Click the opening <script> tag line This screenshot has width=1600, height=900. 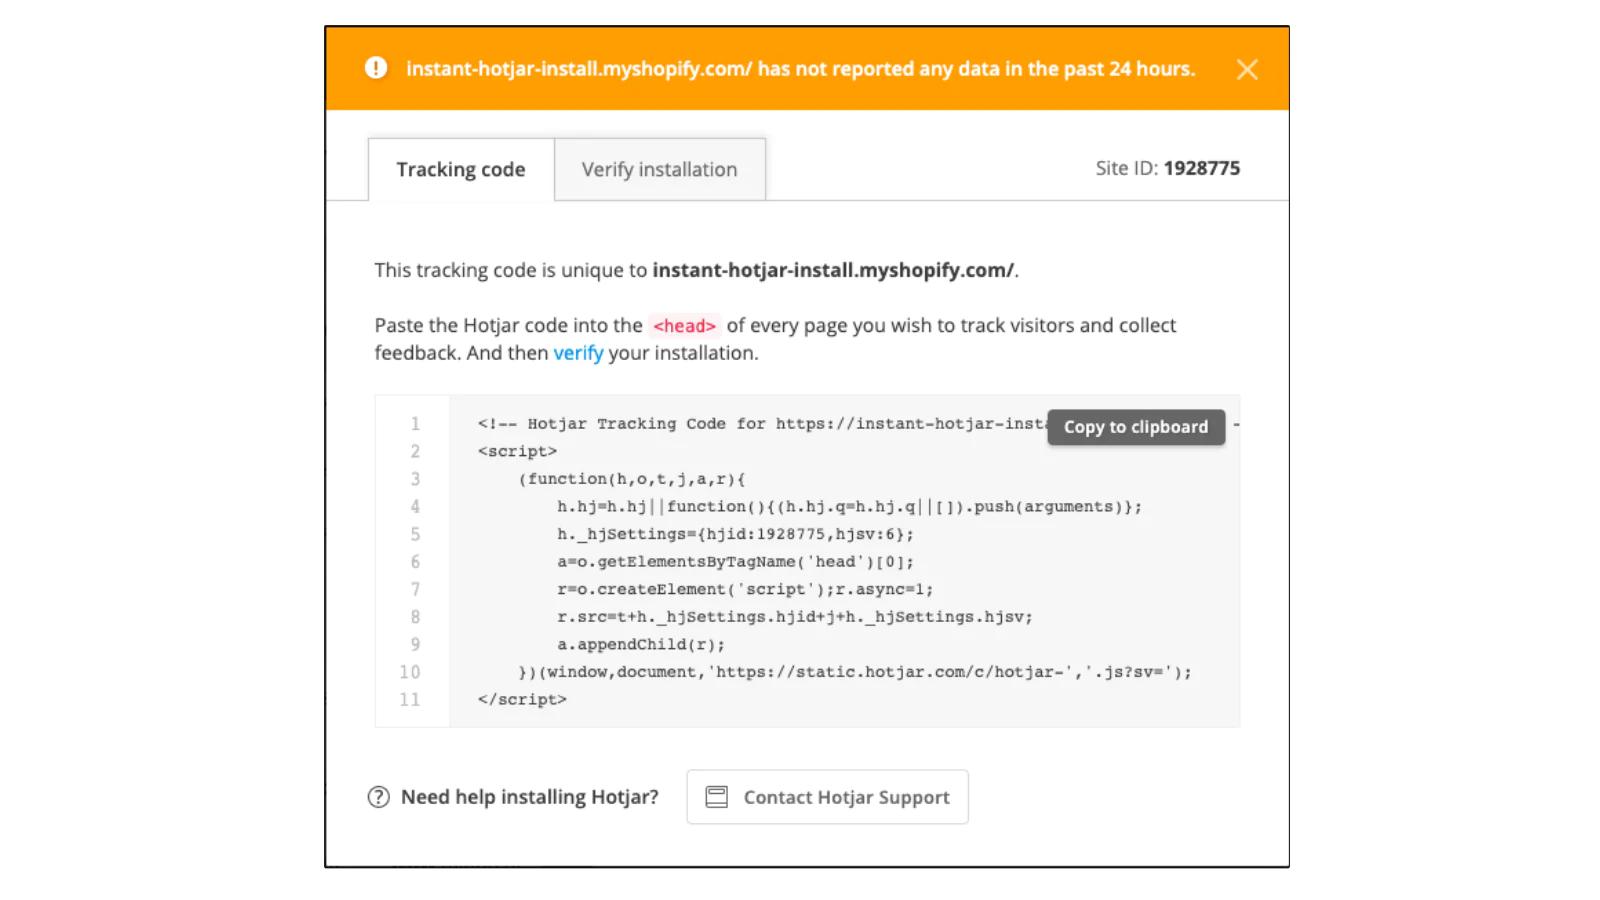pos(517,451)
